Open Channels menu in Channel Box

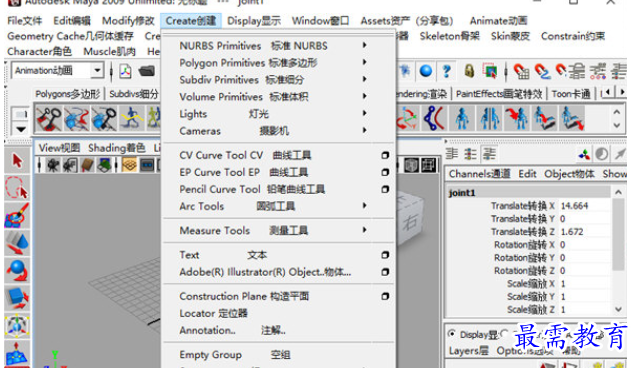click(x=479, y=174)
